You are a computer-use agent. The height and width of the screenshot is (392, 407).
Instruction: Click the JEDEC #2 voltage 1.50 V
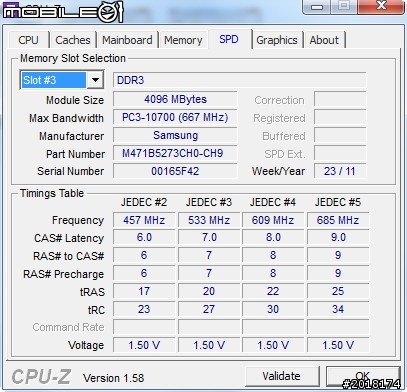click(144, 345)
